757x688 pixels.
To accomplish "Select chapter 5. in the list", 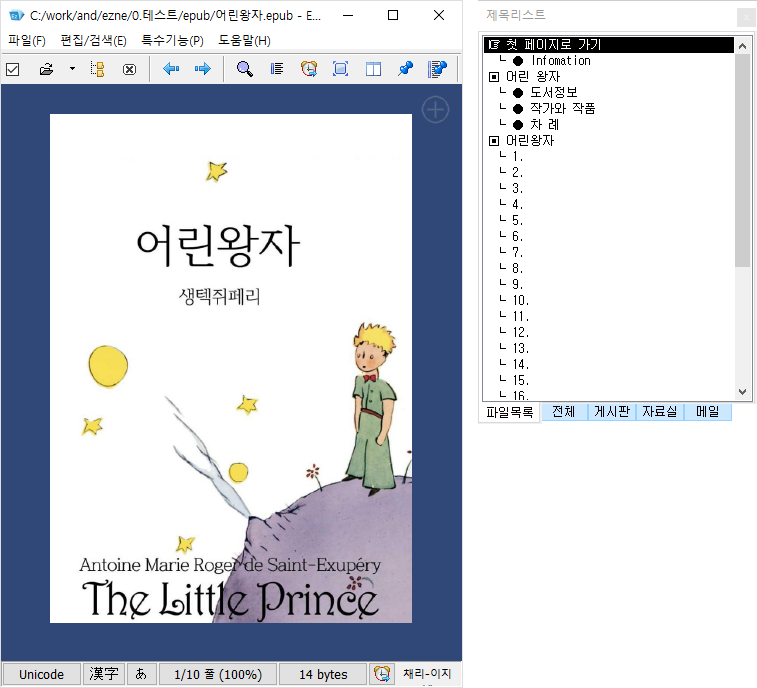I will pyautogui.click(x=518, y=221).
